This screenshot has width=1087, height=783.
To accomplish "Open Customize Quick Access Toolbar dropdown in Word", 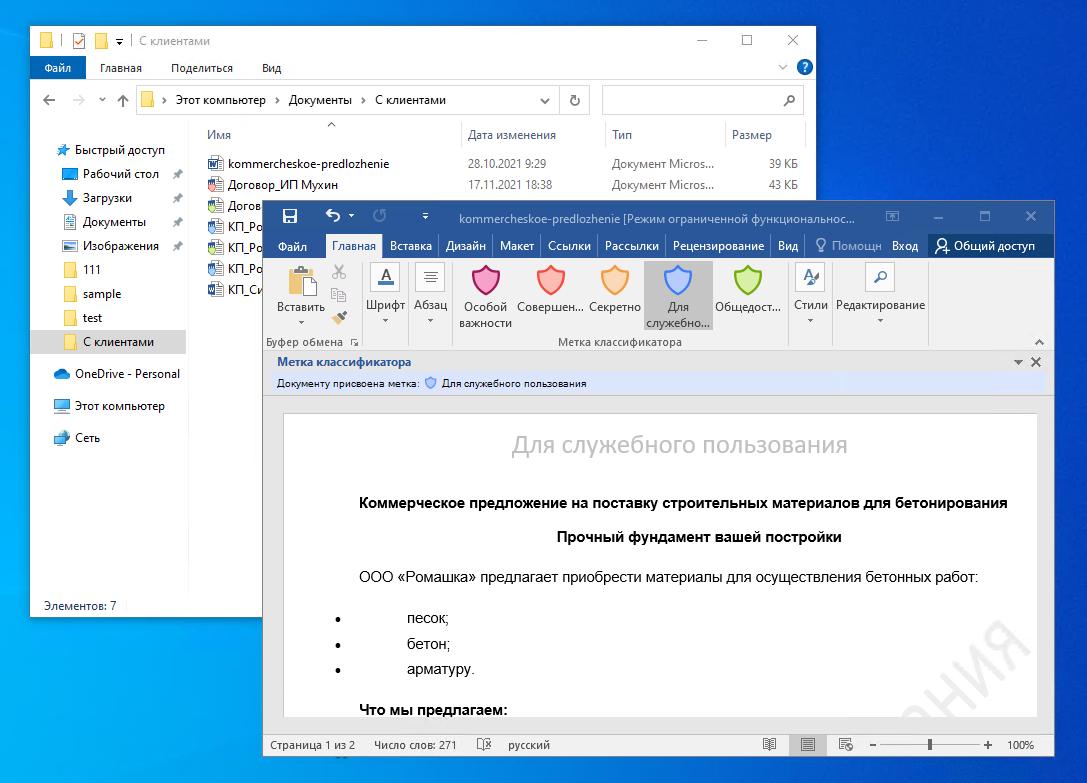I will 425,216.
